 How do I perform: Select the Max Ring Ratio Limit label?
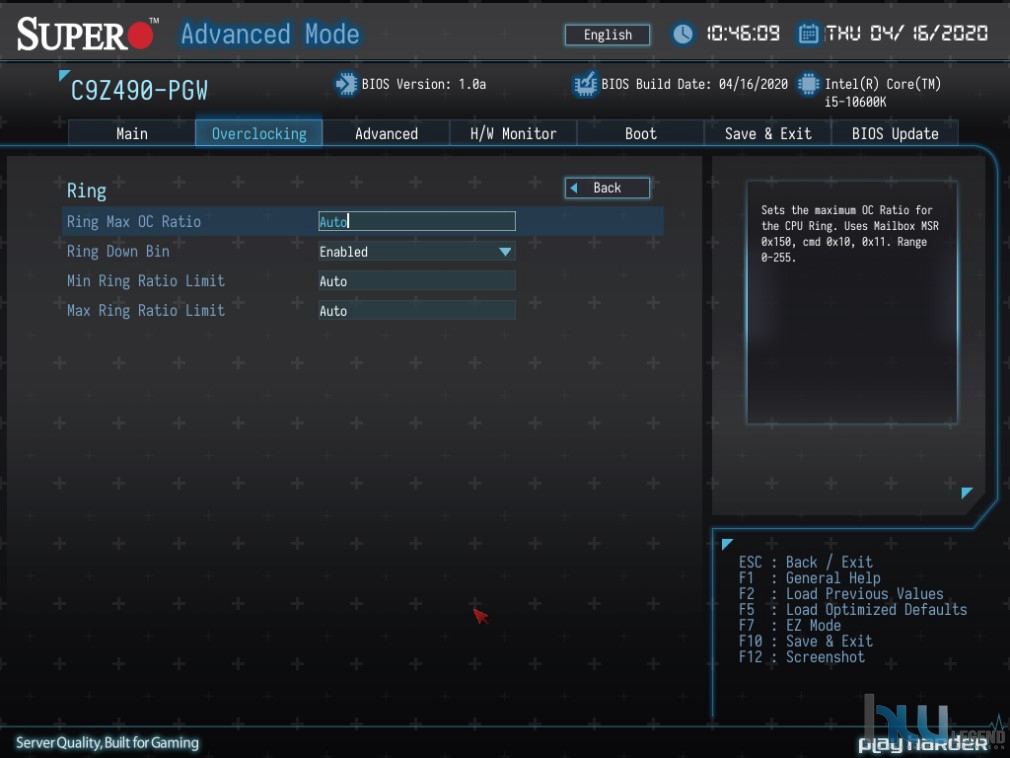tap(146, 310)
